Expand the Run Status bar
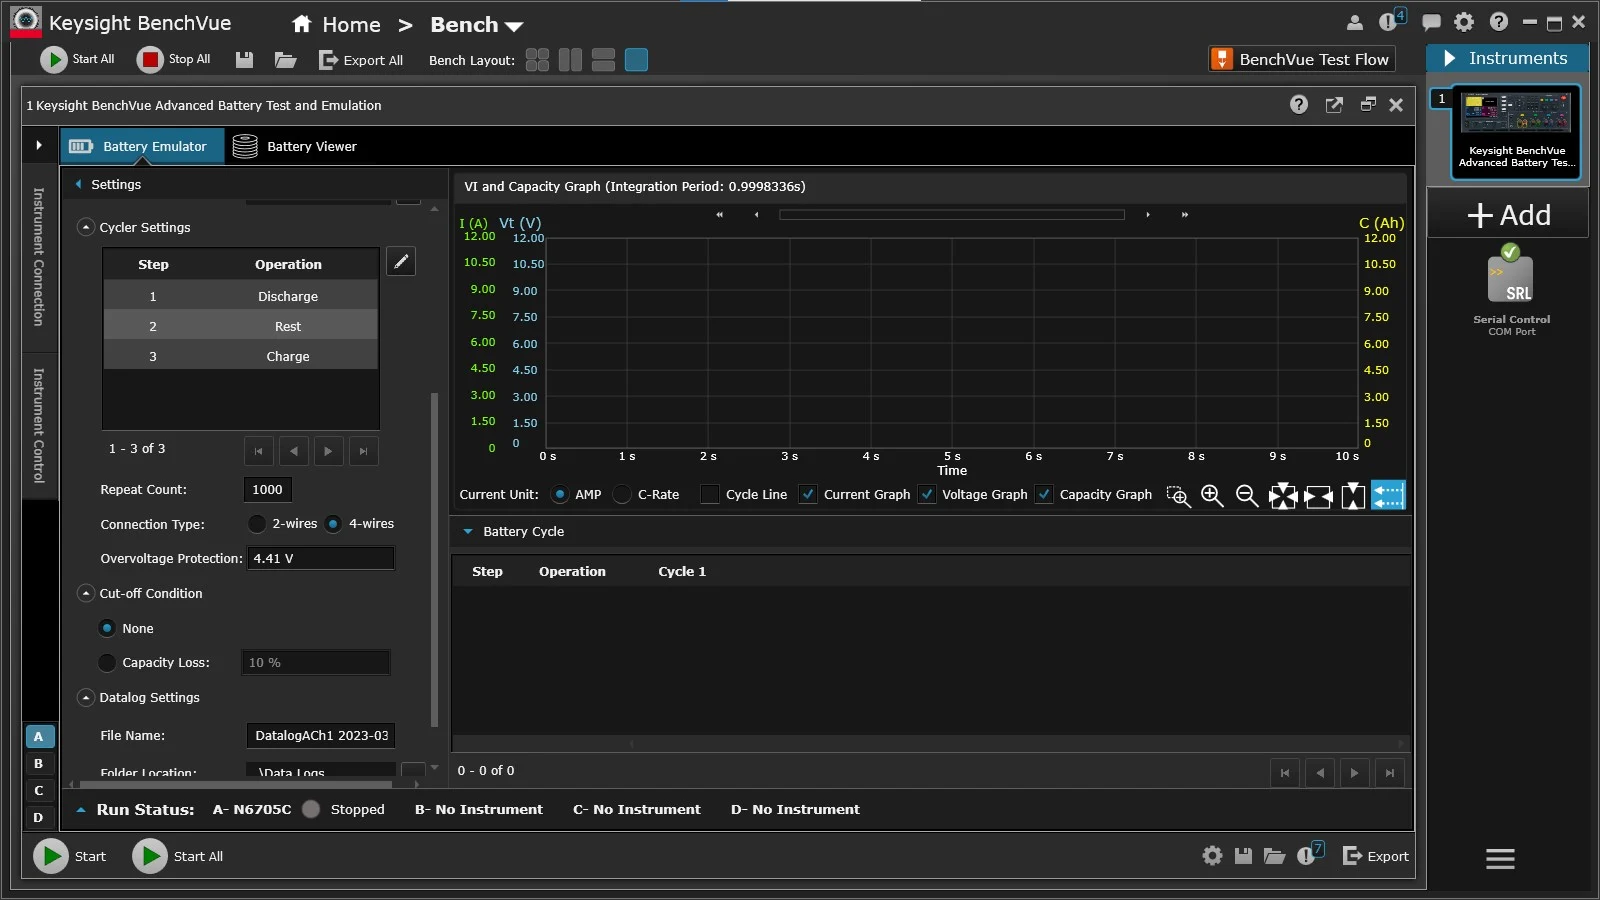Image resolution: width=1600 pixels, height=900 pixels. (x=81, y=810)
